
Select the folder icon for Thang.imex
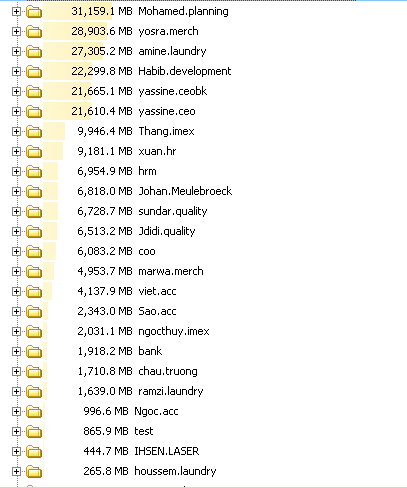click(34, 132)
